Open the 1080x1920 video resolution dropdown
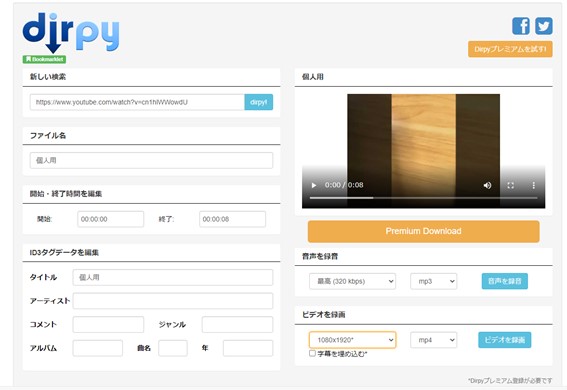 352,340
